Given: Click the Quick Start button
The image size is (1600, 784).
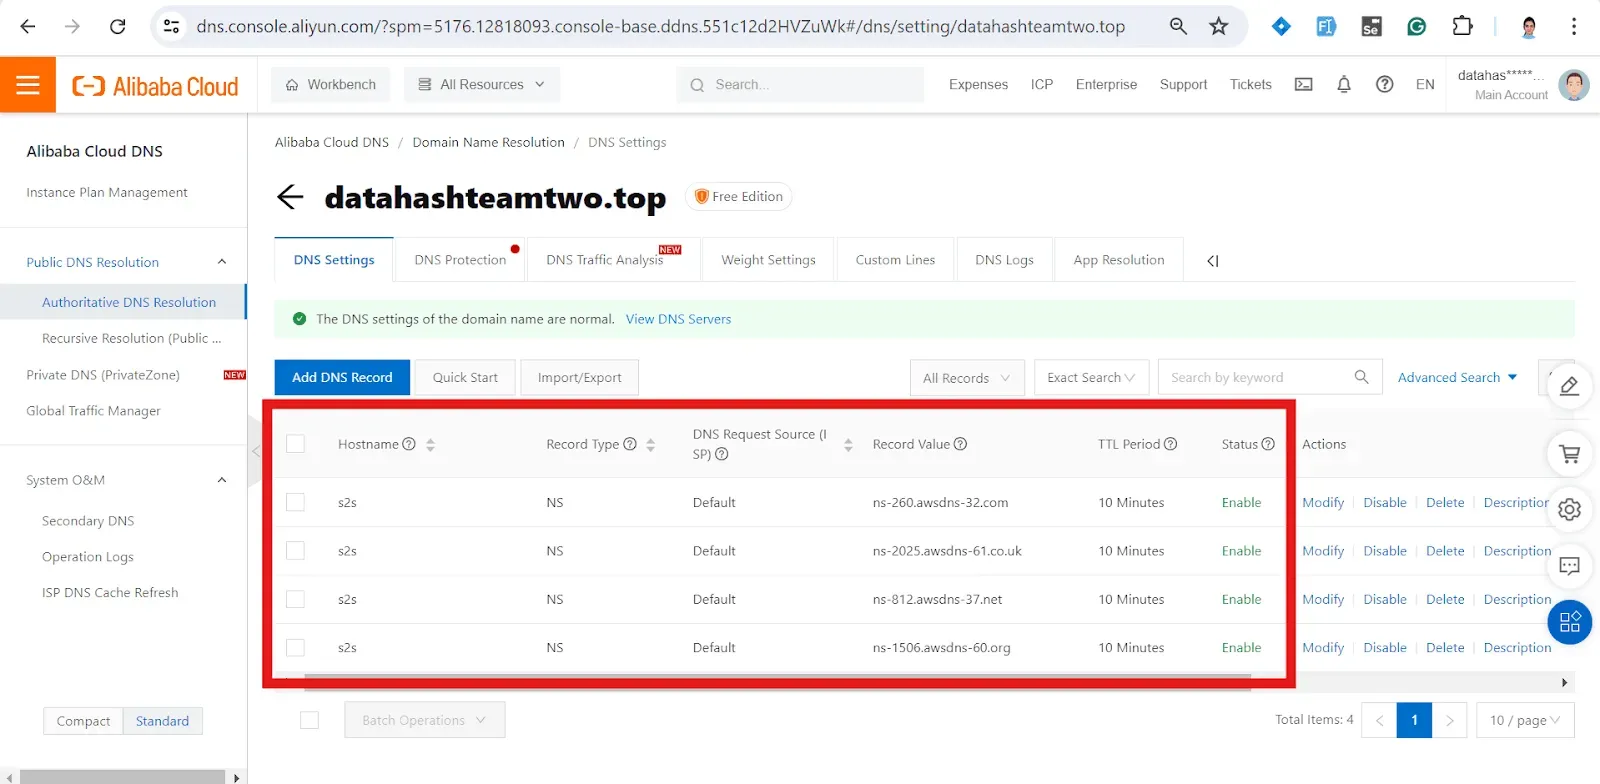Looking at the screenshot, I should coord(465,377).
